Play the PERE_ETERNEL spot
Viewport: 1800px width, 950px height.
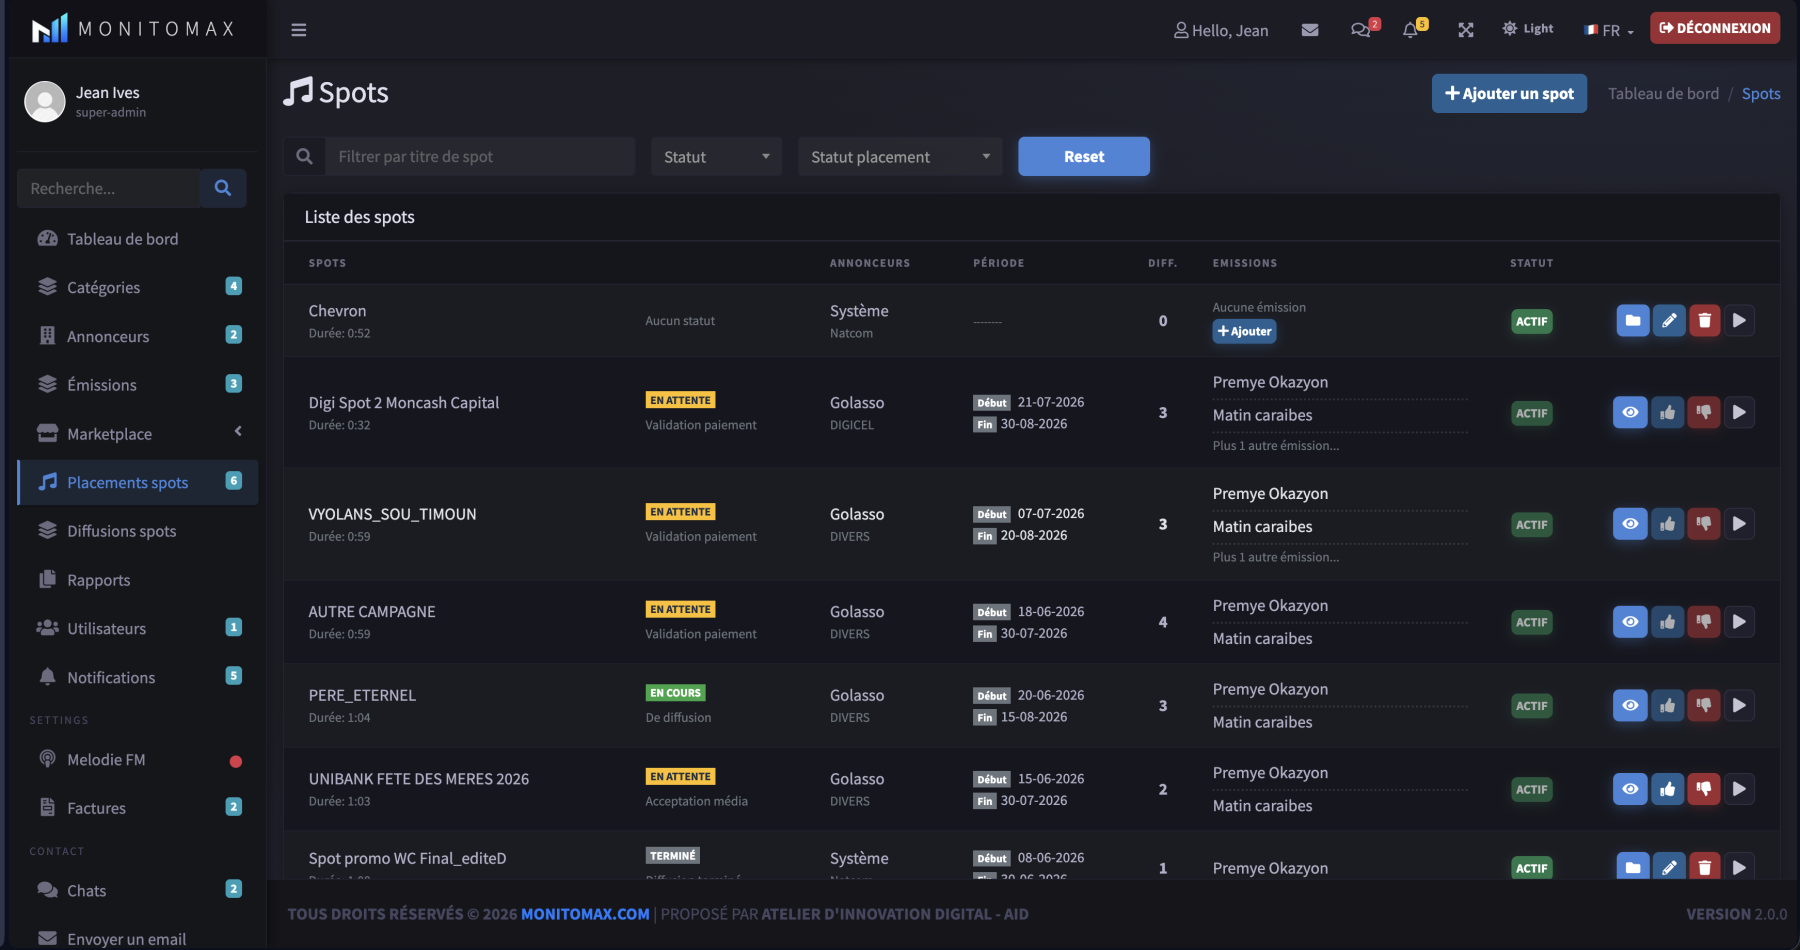pyautogui.click(x=1739, y=706)
